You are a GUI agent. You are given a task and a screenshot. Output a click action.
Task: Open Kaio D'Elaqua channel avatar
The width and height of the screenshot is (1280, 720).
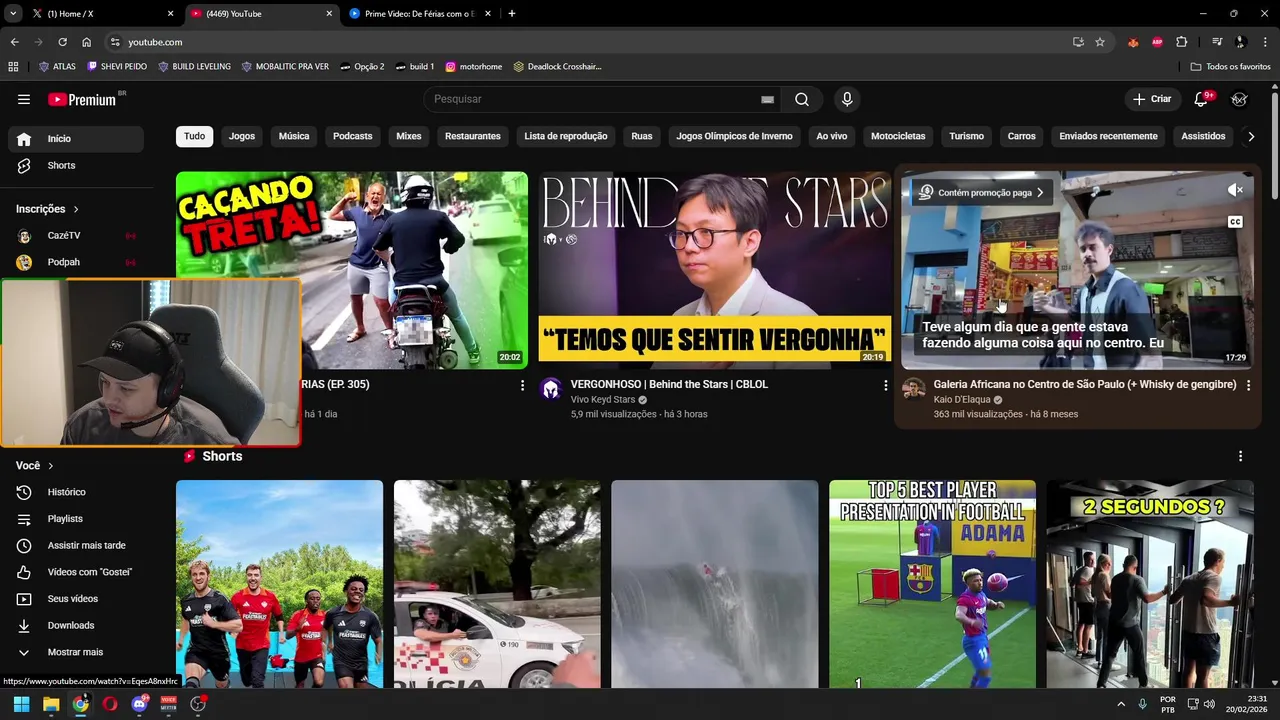(913, 389)
